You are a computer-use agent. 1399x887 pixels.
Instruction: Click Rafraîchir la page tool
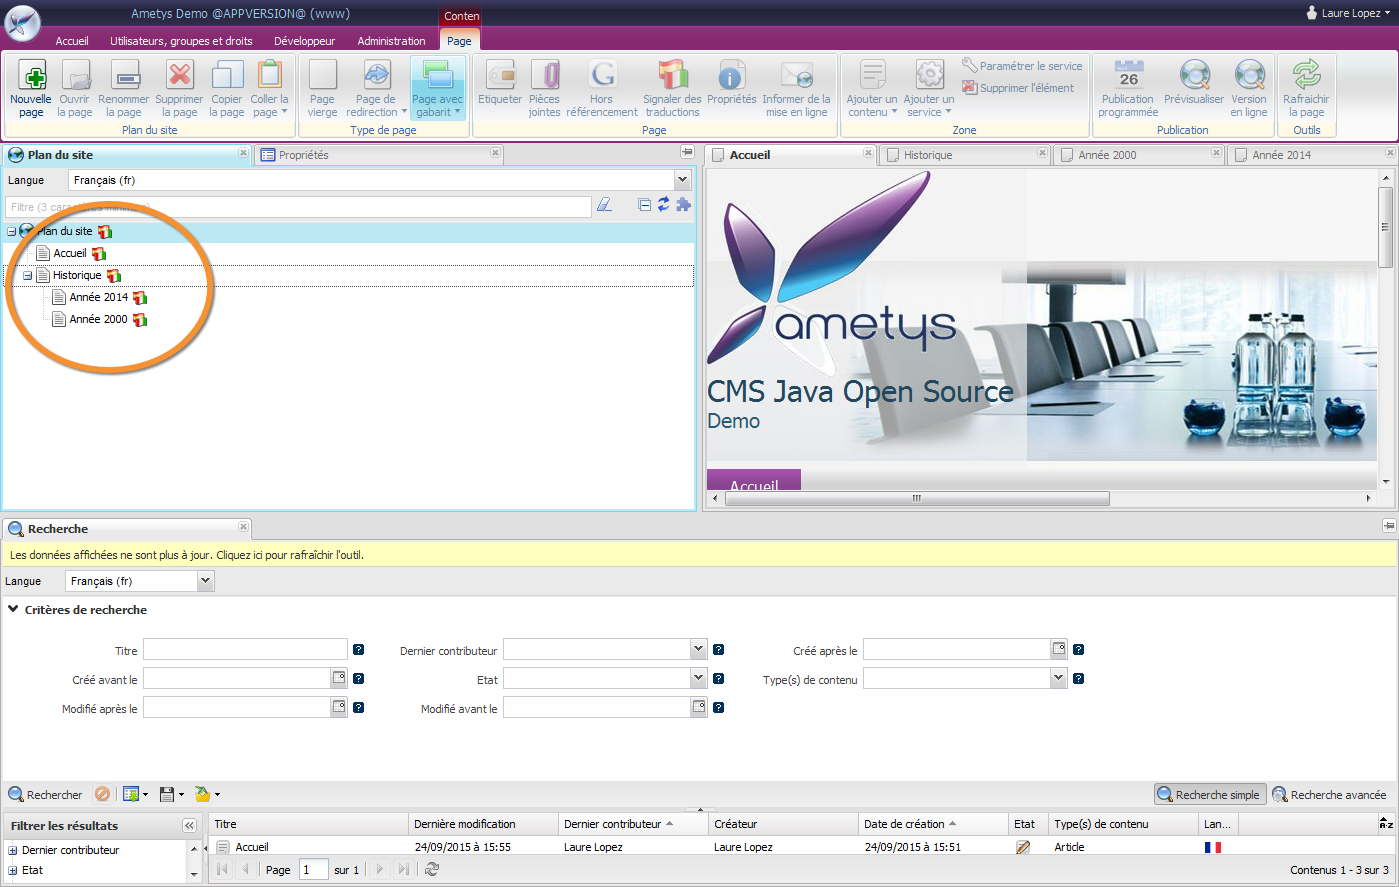1306,89
